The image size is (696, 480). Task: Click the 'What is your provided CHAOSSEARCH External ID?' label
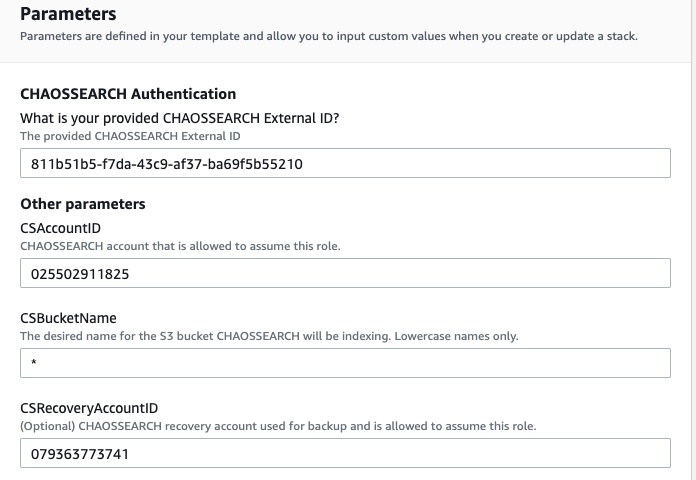pos(180,119)
